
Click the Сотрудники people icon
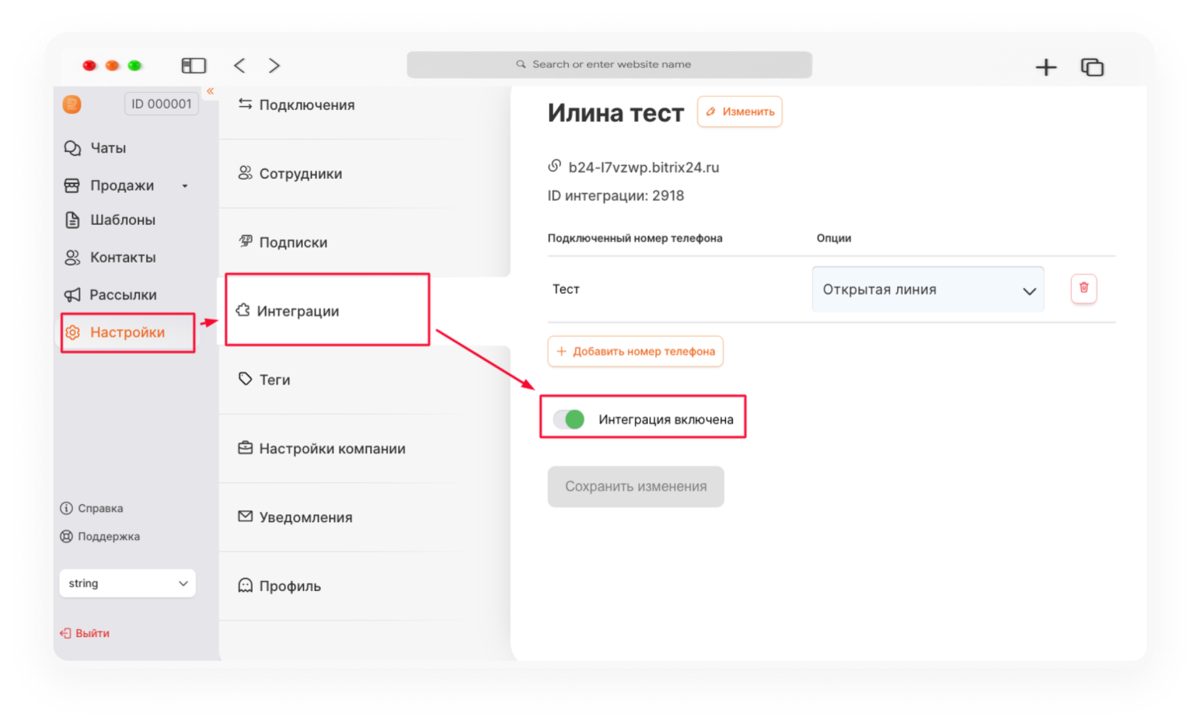click(x=245, y=173)
